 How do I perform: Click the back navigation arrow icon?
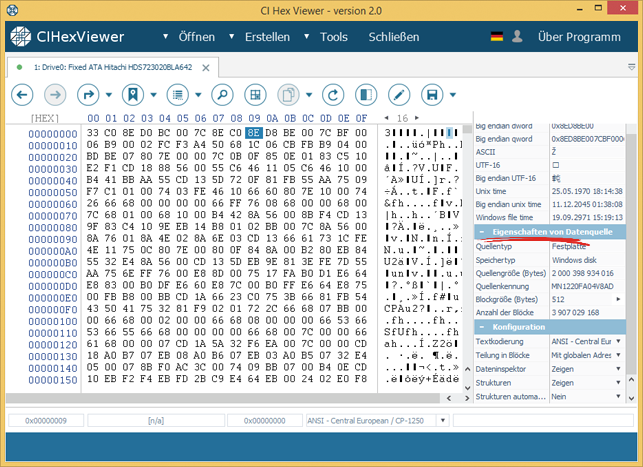(24, 95)
